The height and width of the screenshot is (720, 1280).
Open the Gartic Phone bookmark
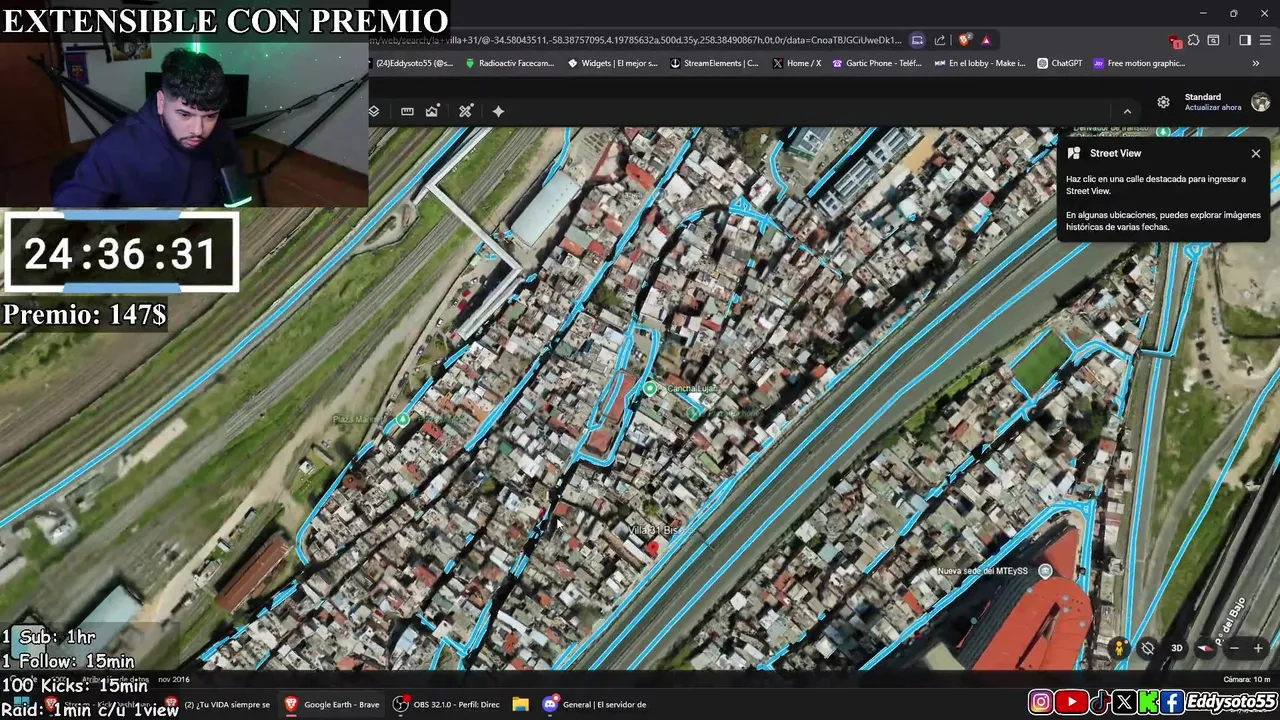[x=877, y=63]
